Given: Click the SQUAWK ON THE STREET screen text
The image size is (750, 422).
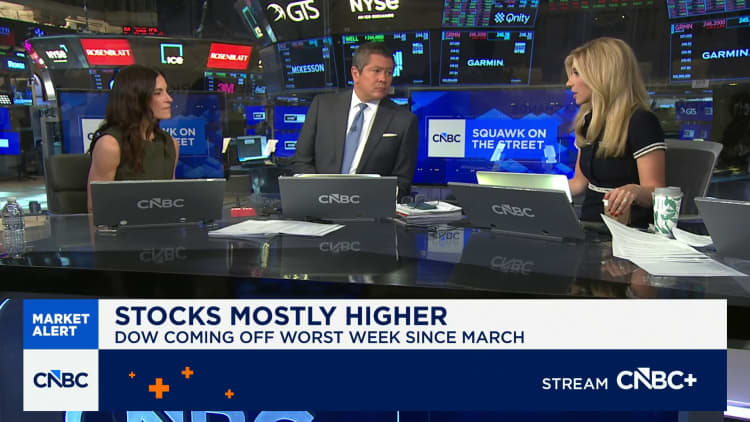Looking at the screenshot, I should tap(509, 139).
